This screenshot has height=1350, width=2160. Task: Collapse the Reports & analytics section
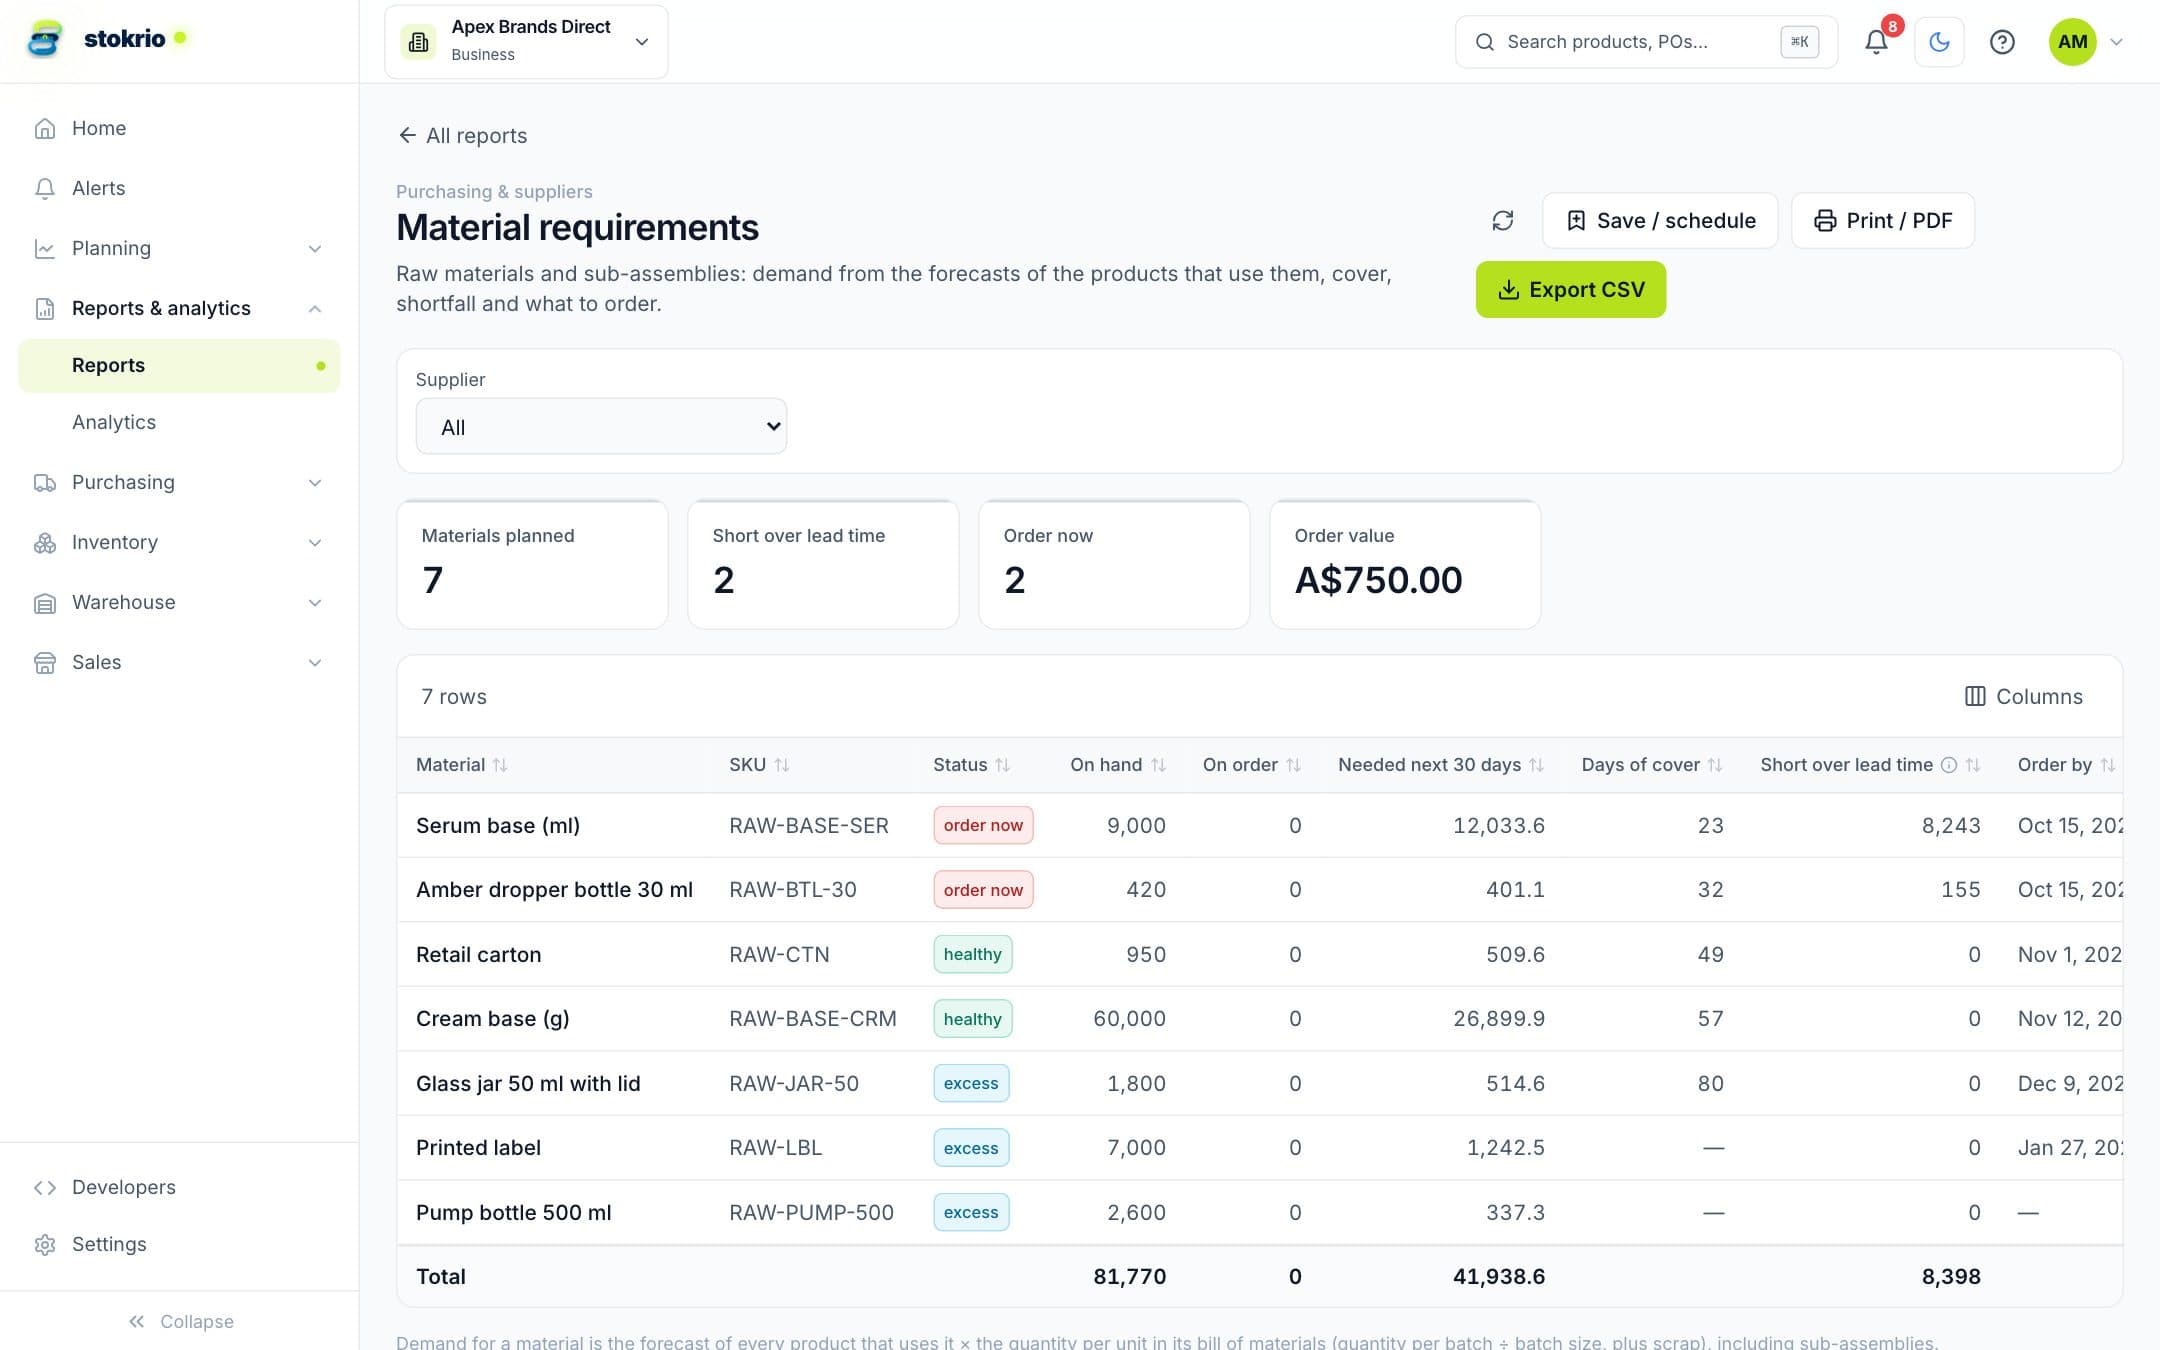click(315, 308)
